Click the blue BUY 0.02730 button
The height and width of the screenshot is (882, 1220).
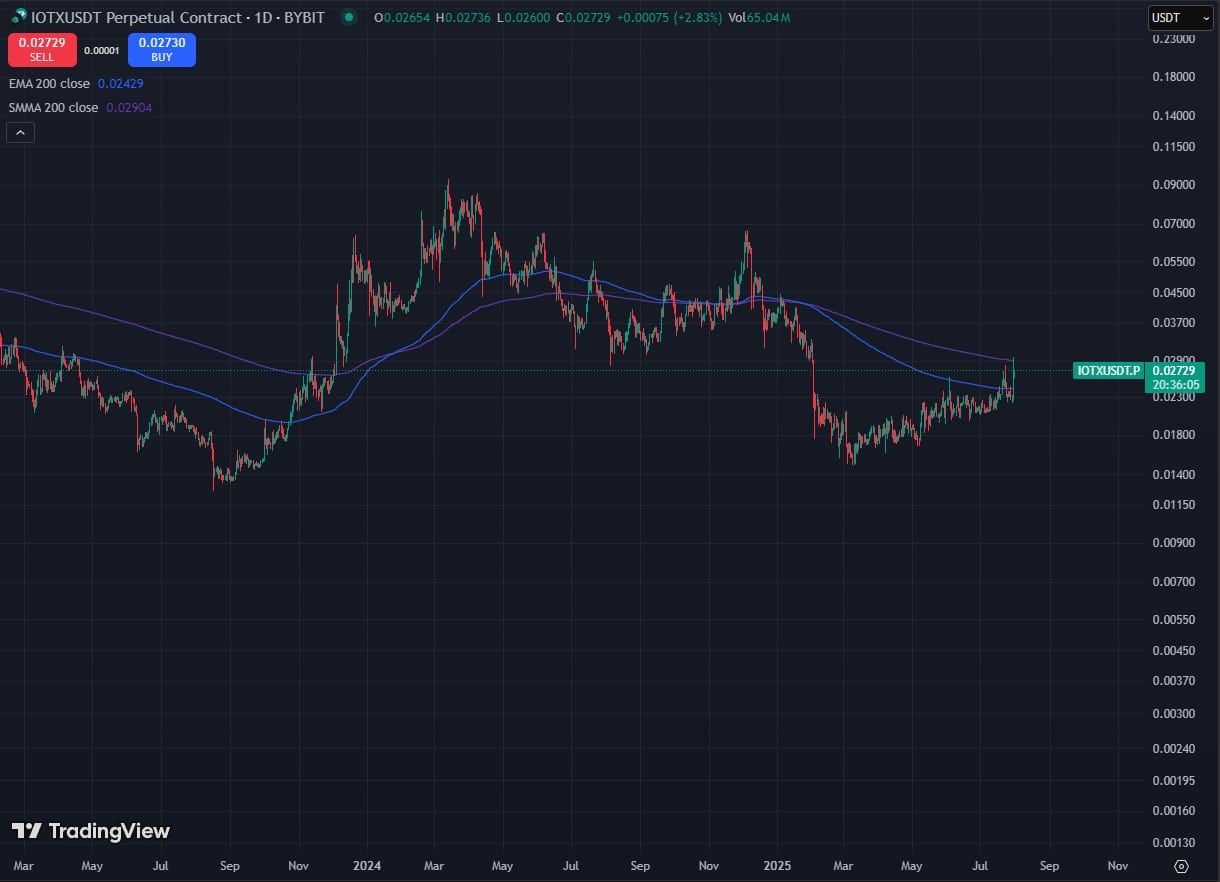[161, 50]
